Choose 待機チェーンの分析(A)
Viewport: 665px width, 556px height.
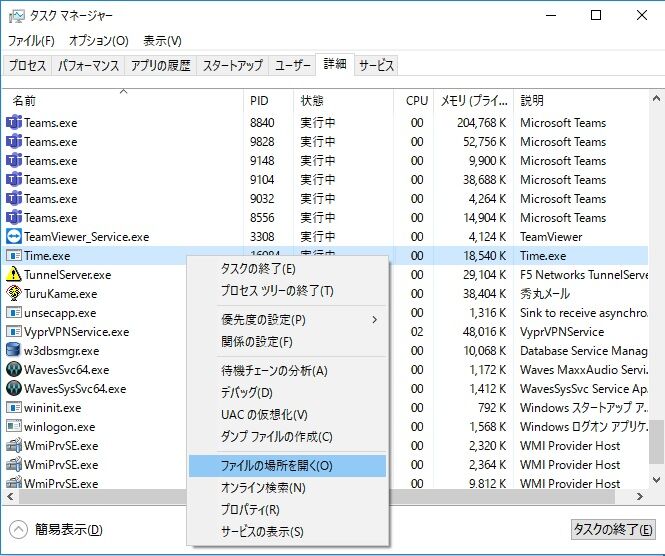tap(288, 371)
